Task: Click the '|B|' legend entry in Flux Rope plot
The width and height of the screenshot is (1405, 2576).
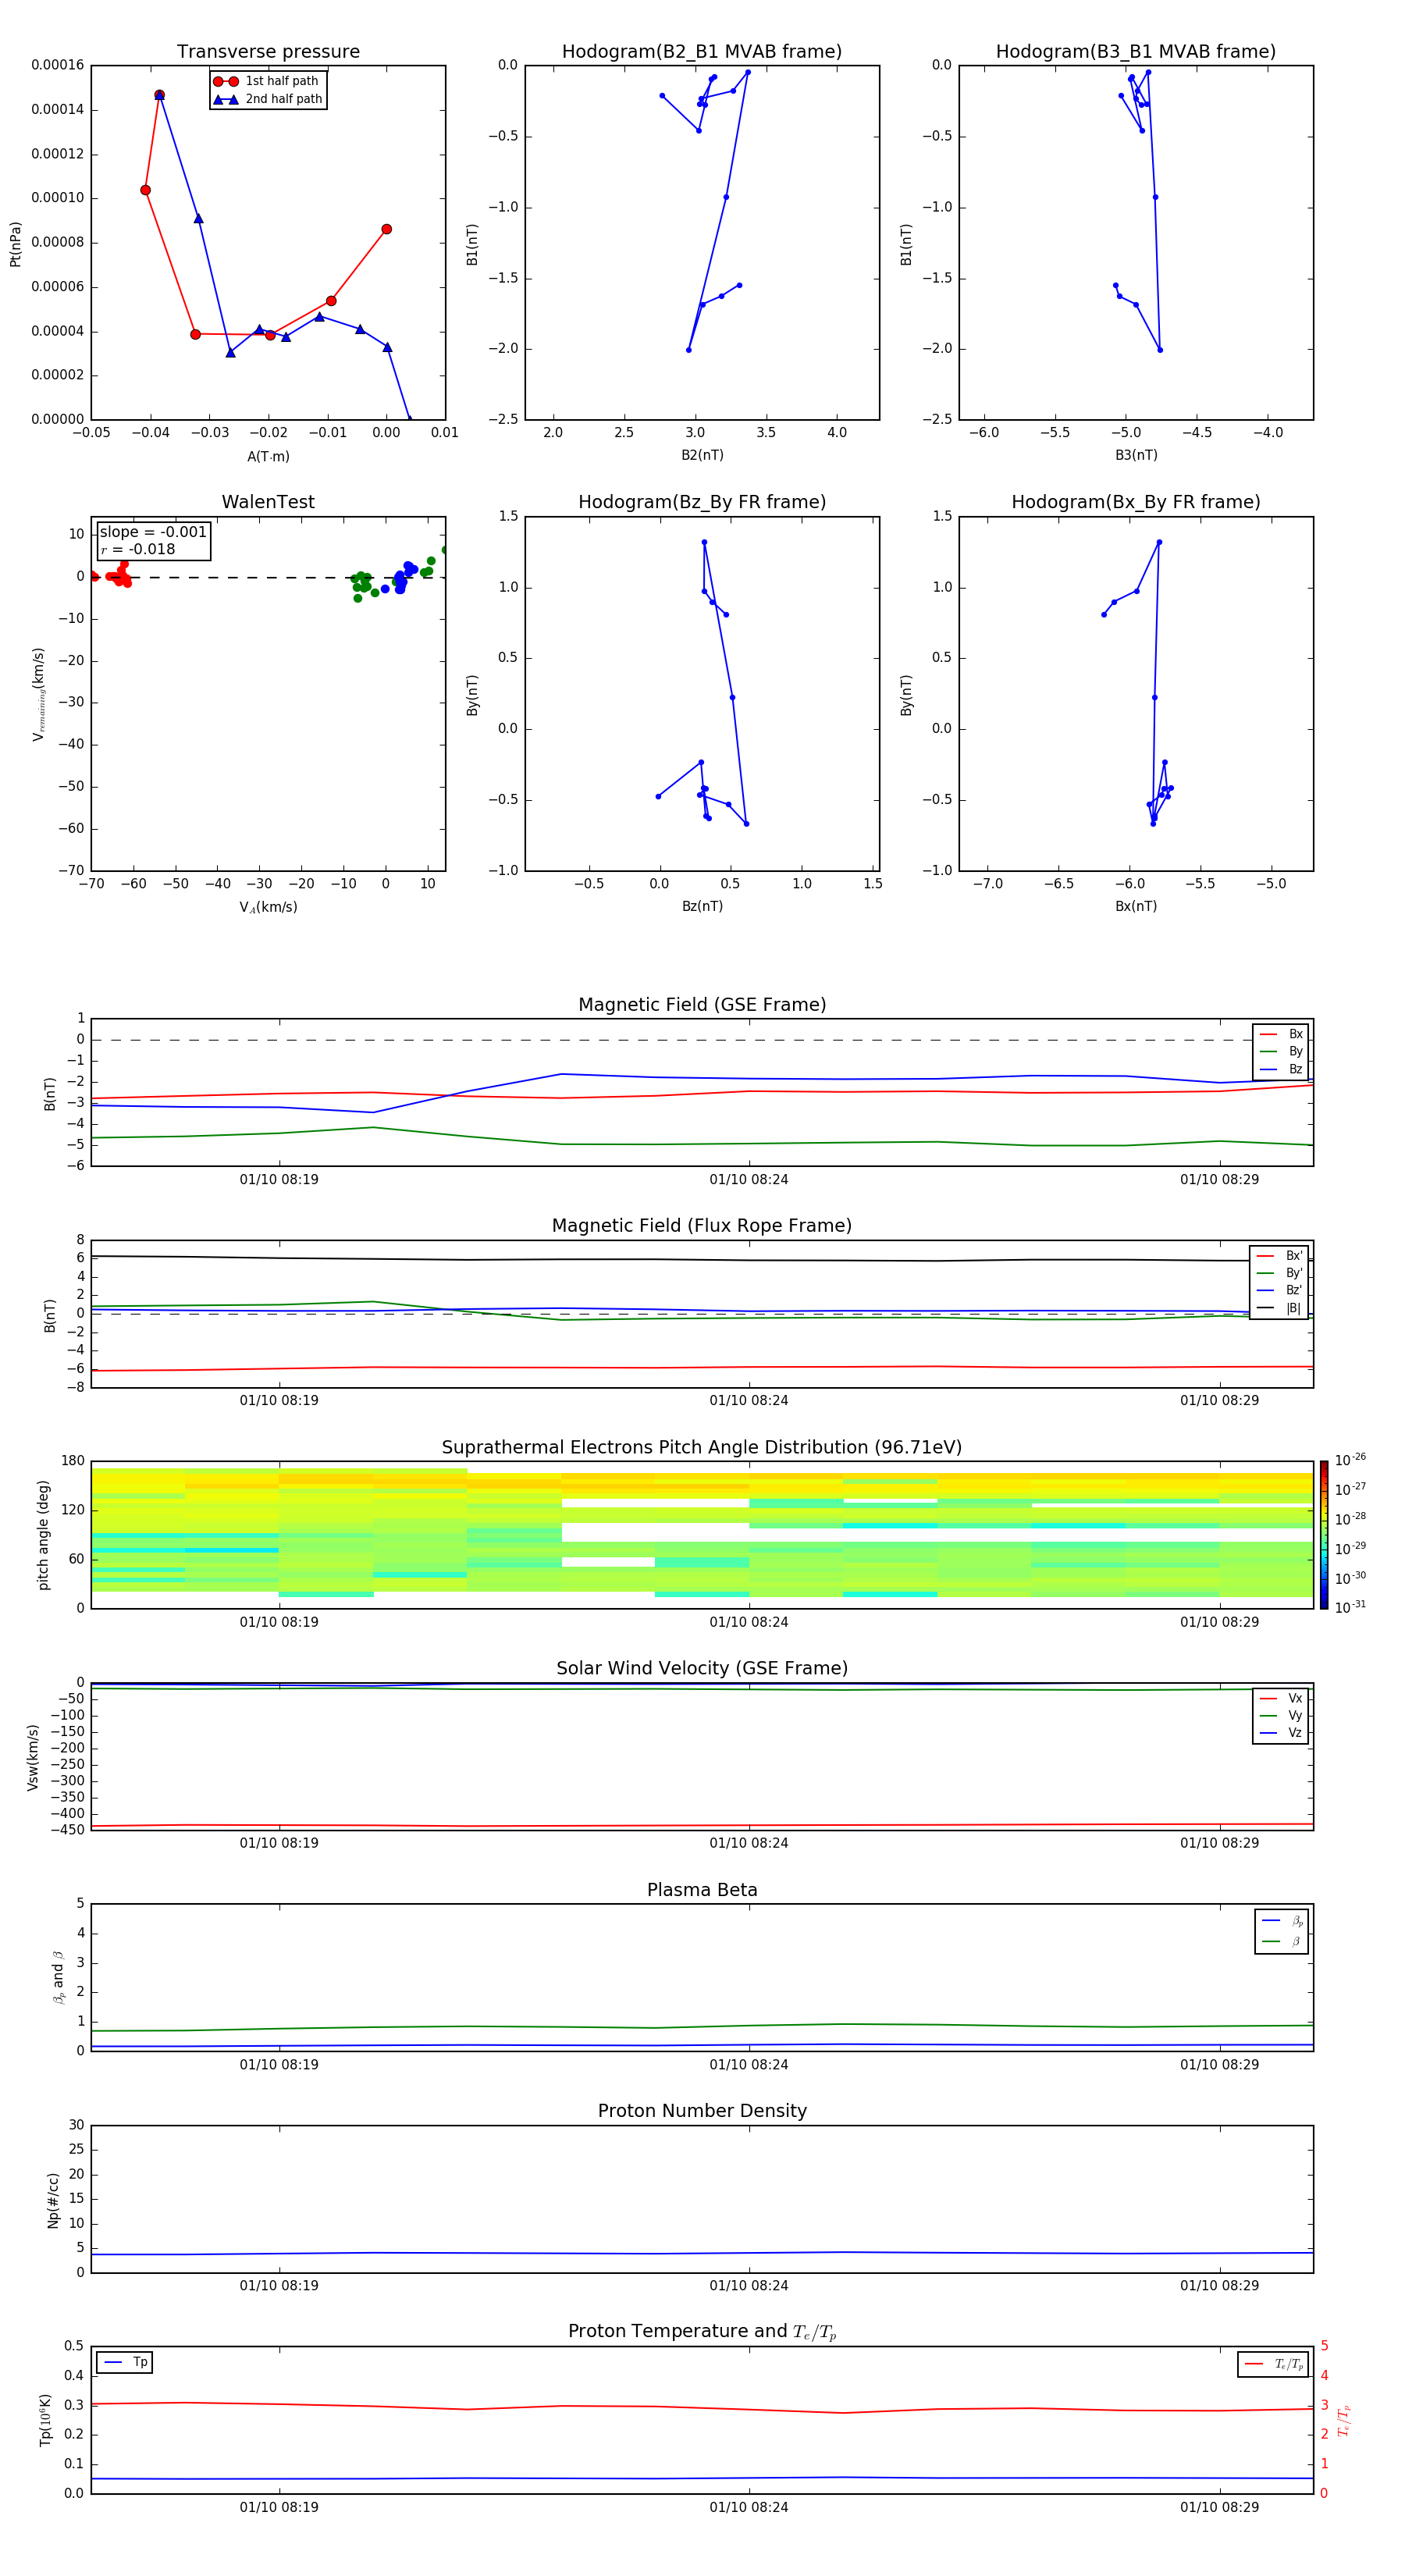Action: pos(1280,1308)
